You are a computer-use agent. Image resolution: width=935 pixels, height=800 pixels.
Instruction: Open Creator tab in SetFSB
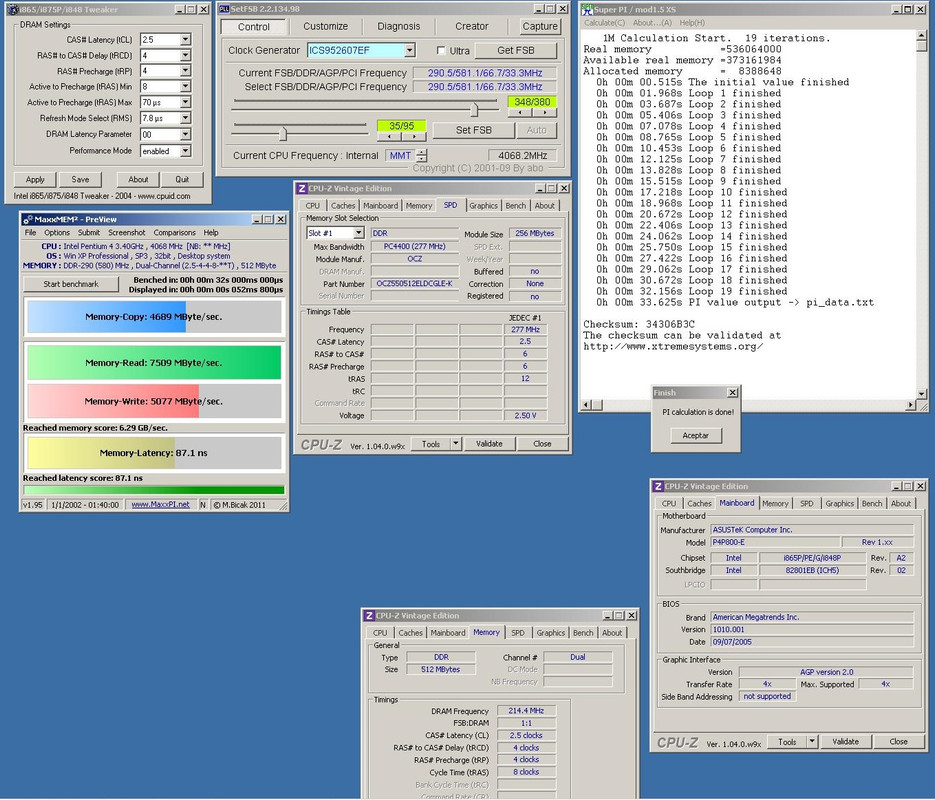click(x=472, y=26)
